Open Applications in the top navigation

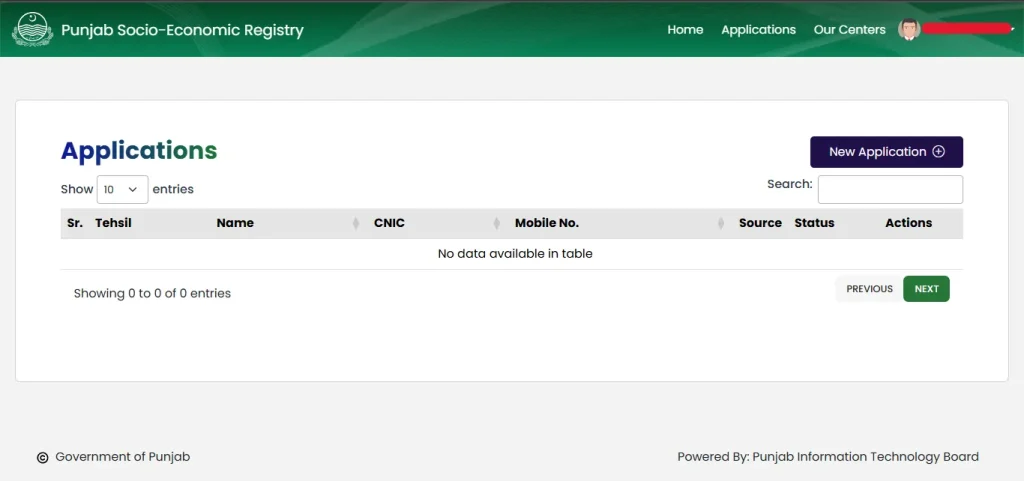pyautogui.click(x=758, y=30)
